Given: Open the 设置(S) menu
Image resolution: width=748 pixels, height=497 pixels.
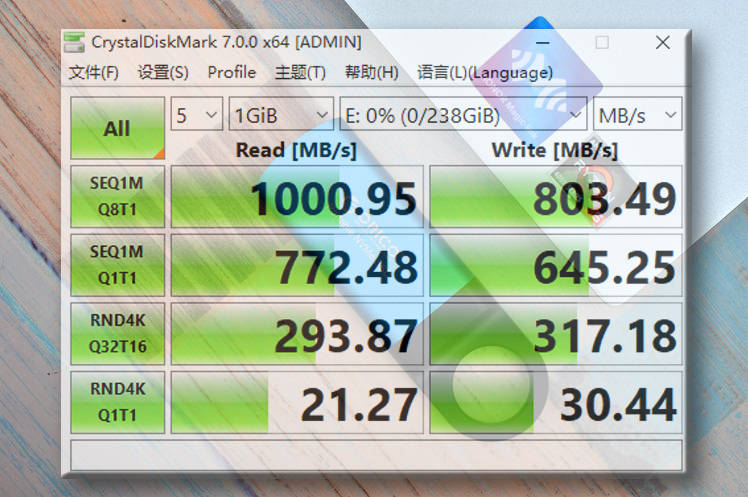Looking at the screenshot, I should [163, 72].
